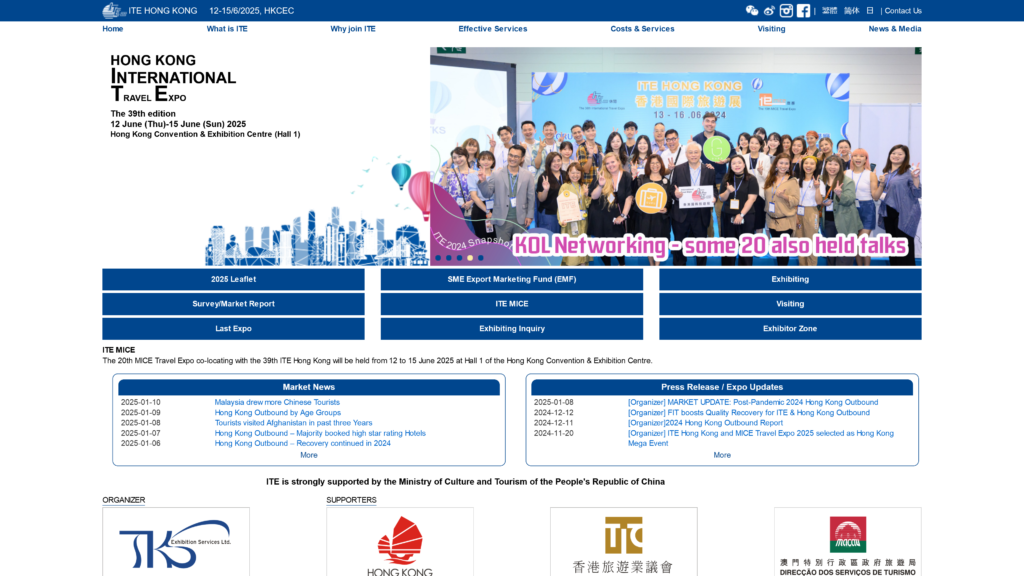Click the 香港旅遊業議會 TIC supporter logo
This screenshot has width=1024, height=576.
click(624, 542)
